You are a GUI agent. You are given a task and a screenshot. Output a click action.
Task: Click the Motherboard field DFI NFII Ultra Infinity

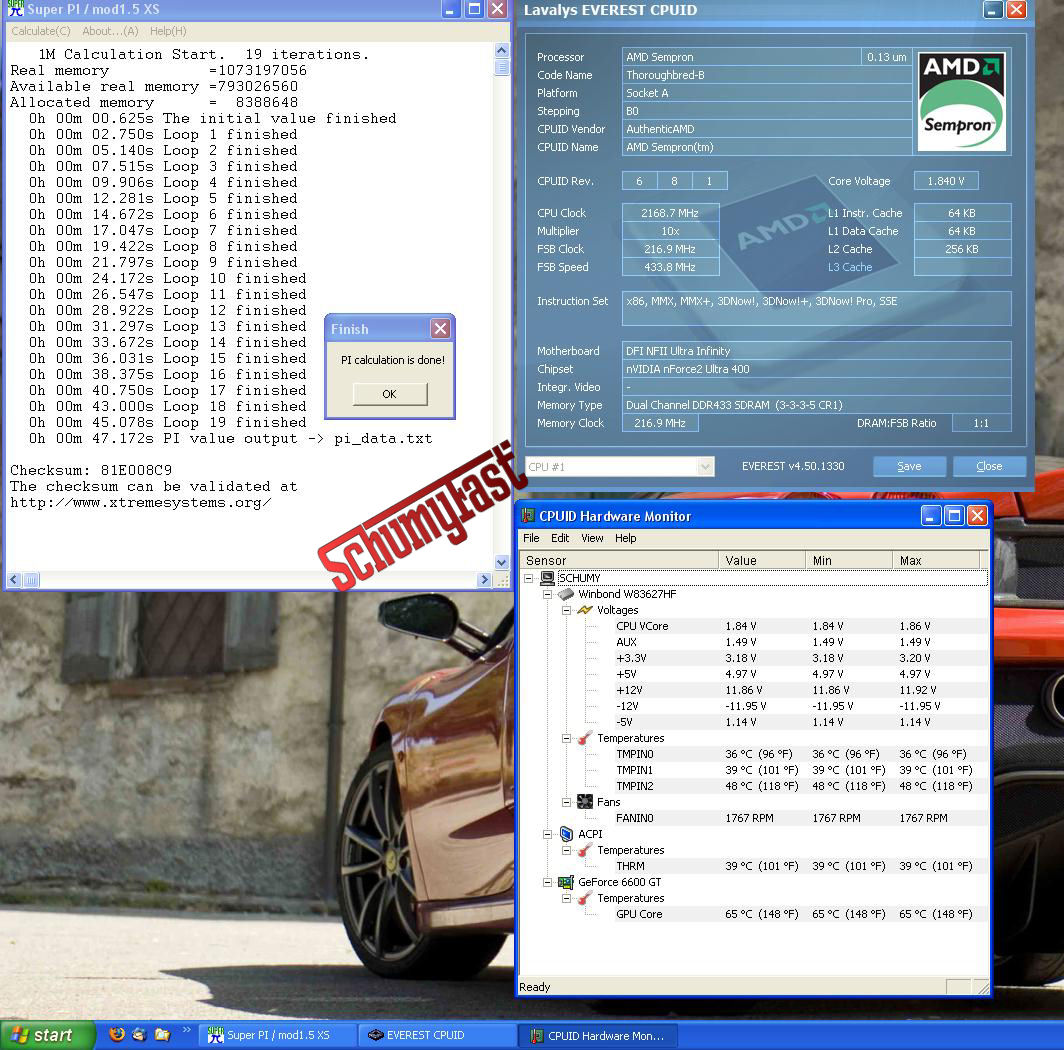[x=816, y=351]
